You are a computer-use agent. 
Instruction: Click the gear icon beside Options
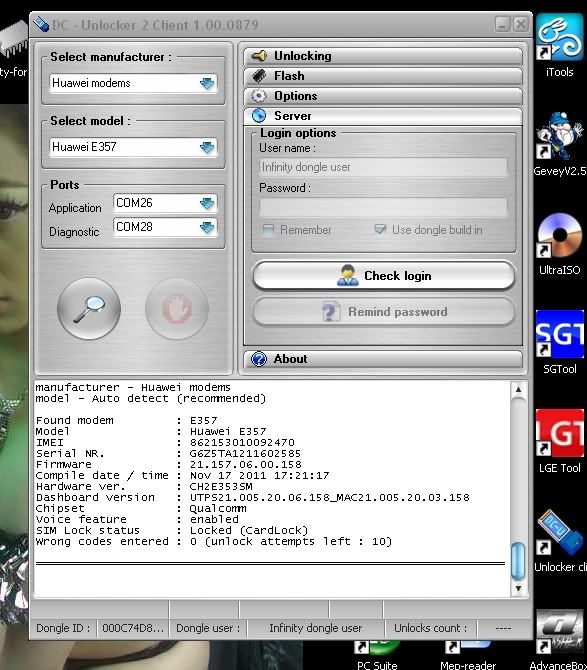pyautogui.click(x=258, y=96)
